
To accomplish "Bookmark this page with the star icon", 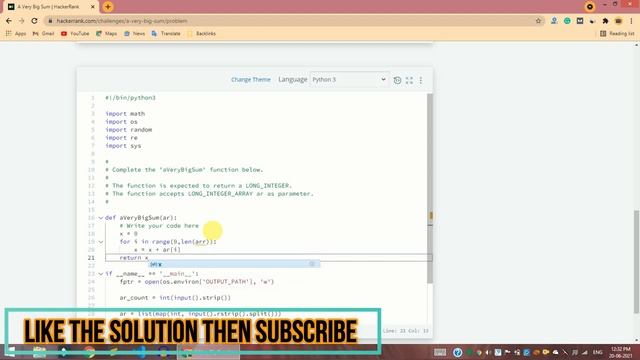I will pos(538,21).
